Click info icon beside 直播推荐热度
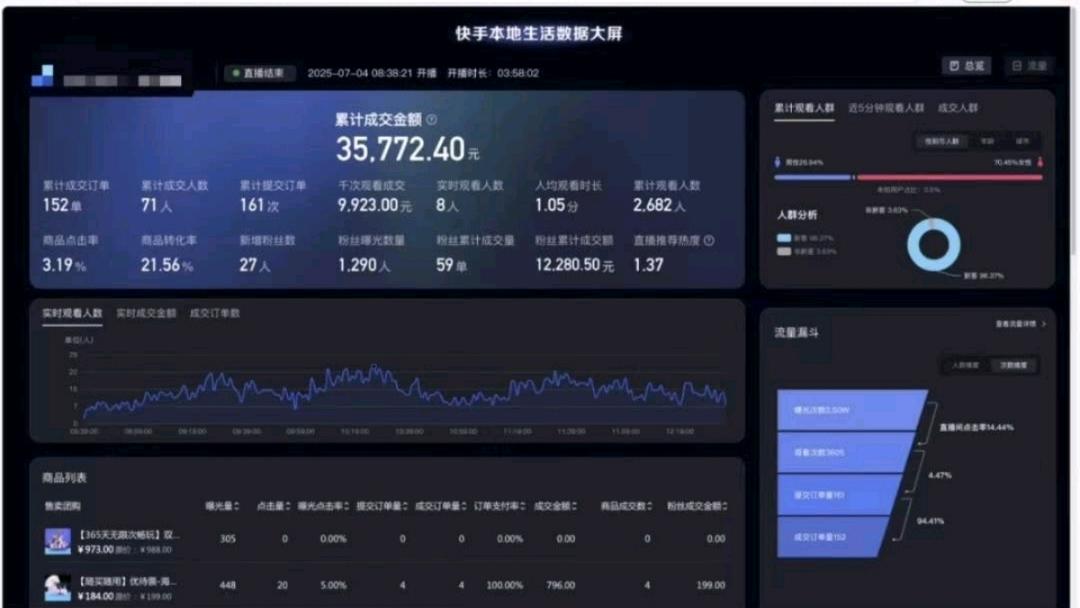 pyautogui.click(x=709, y=240)
